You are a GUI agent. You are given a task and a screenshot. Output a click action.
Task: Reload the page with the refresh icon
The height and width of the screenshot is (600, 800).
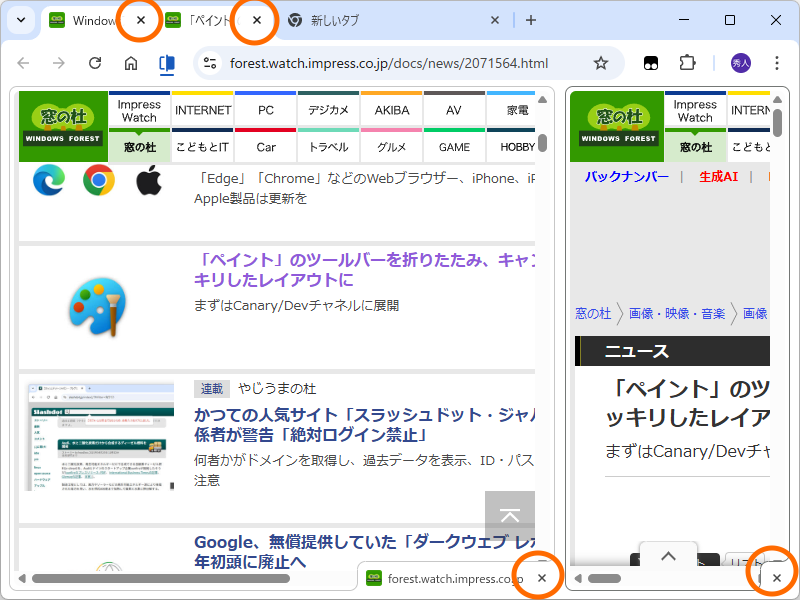(94, 62)
